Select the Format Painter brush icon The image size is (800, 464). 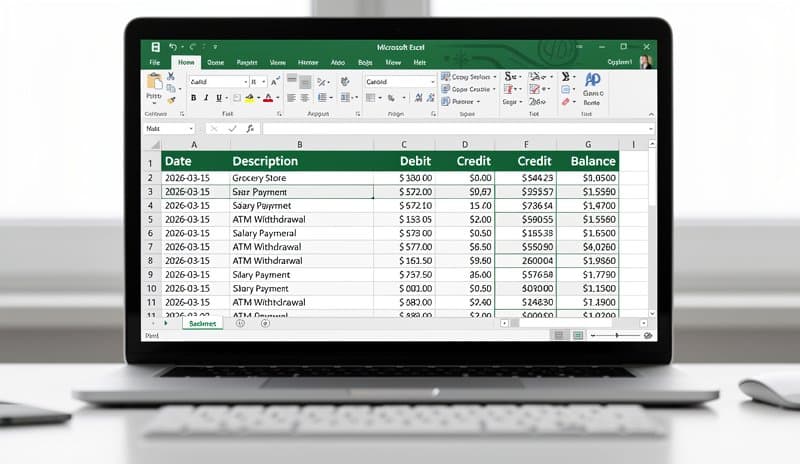click(x=171, y=100)
